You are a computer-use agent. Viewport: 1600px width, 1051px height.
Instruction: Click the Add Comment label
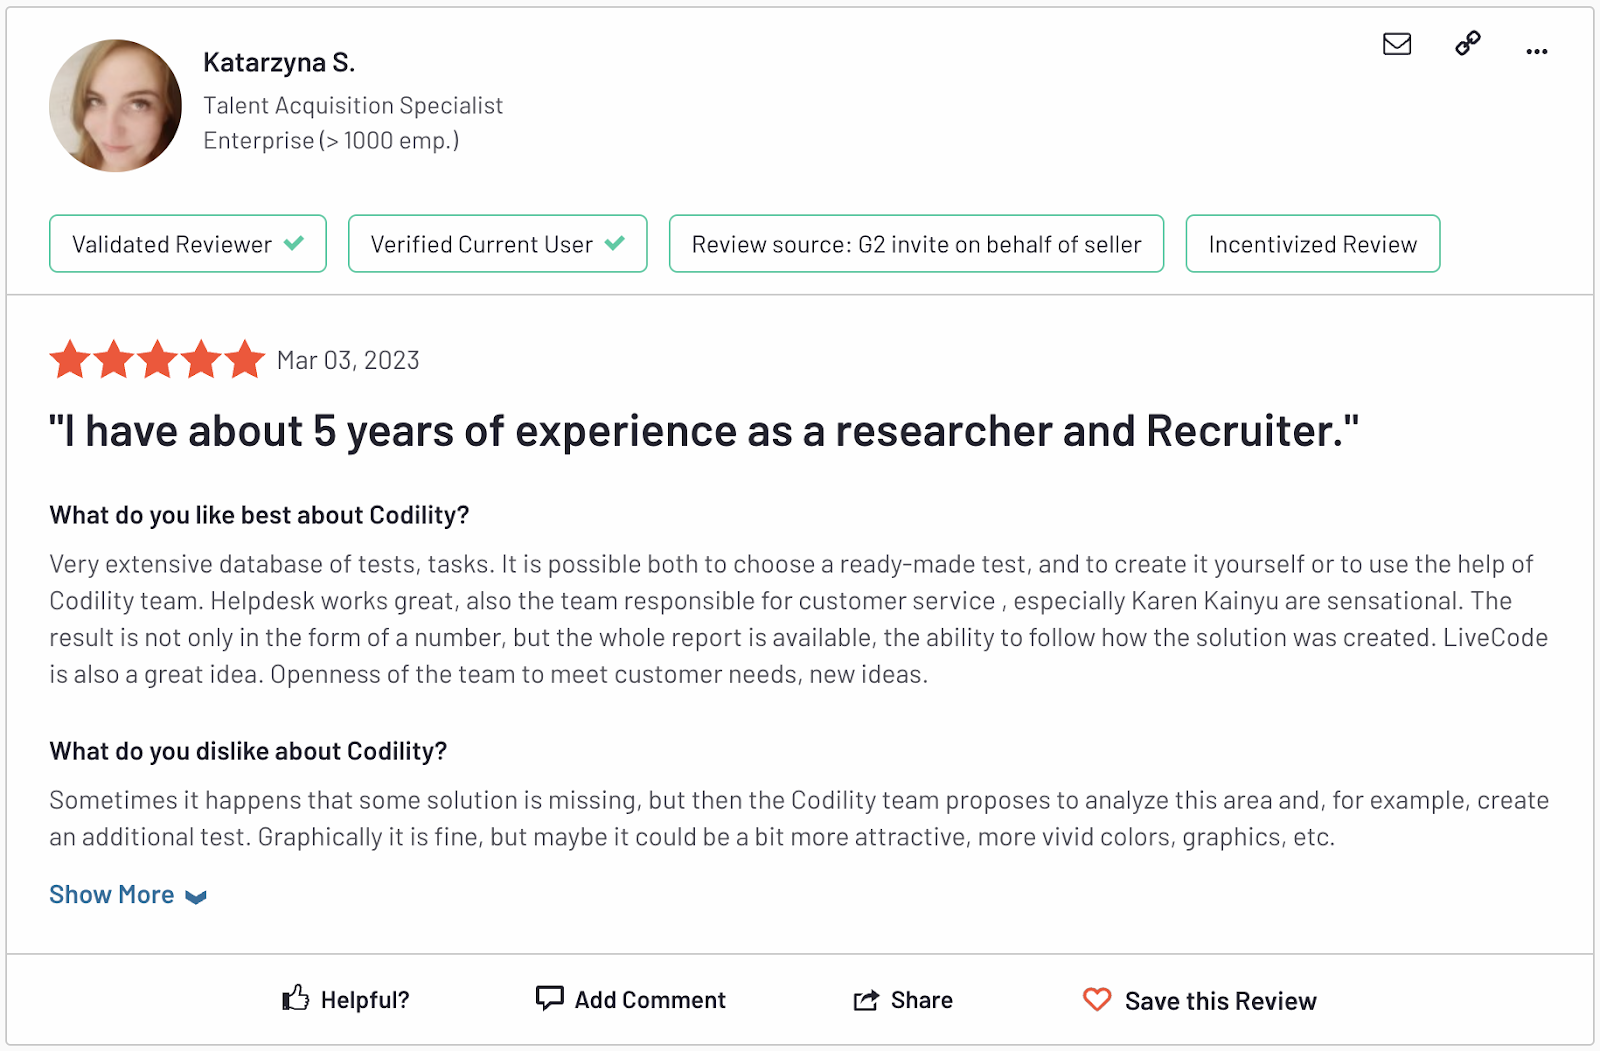click(650, 1000)
